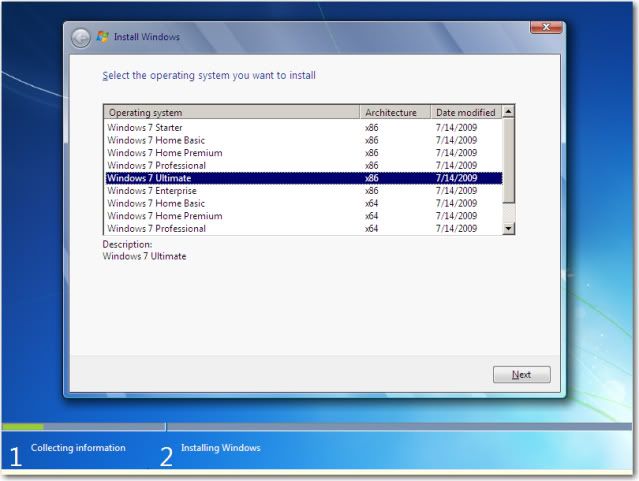Sort list by Architecture column header
Image resolution: width=639 pixels, height=481 pixels.
pyautogui.click(x=394, y=113)
